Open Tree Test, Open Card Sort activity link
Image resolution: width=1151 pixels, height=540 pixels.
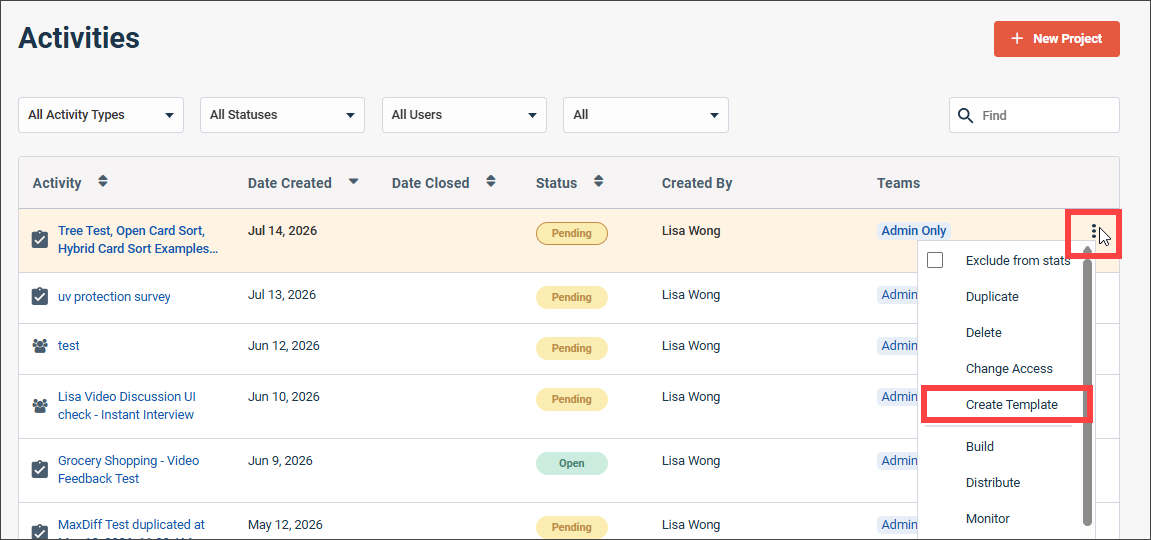coord(137,239)
